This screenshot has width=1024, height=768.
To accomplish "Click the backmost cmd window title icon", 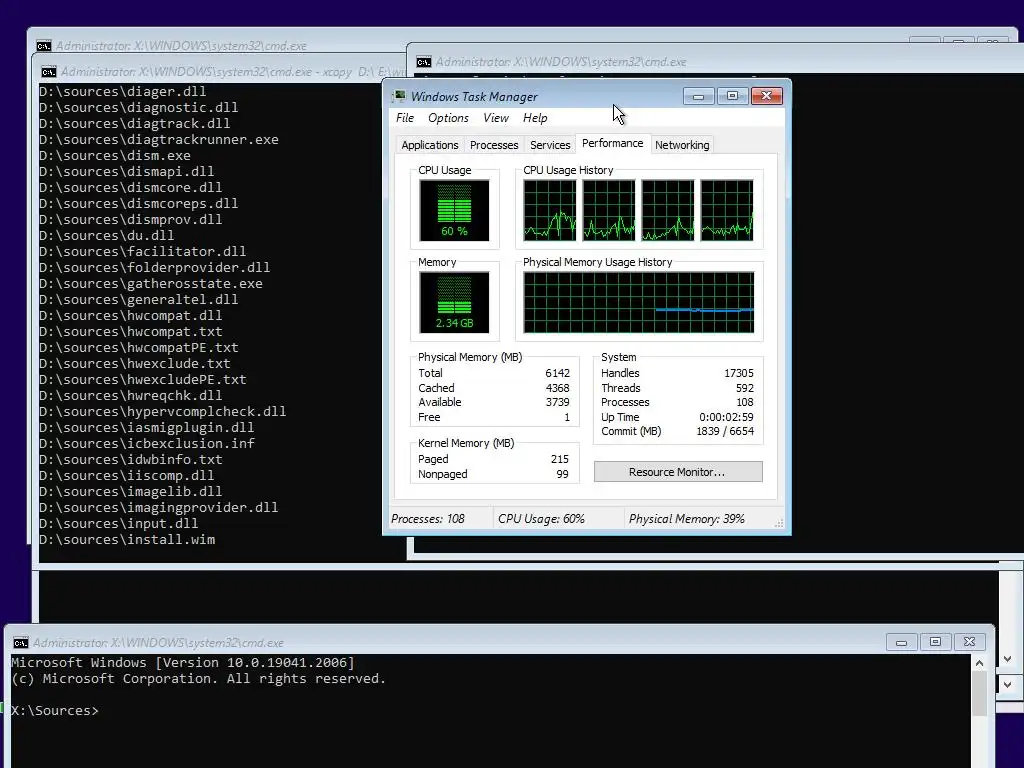I will pos(44,46).
